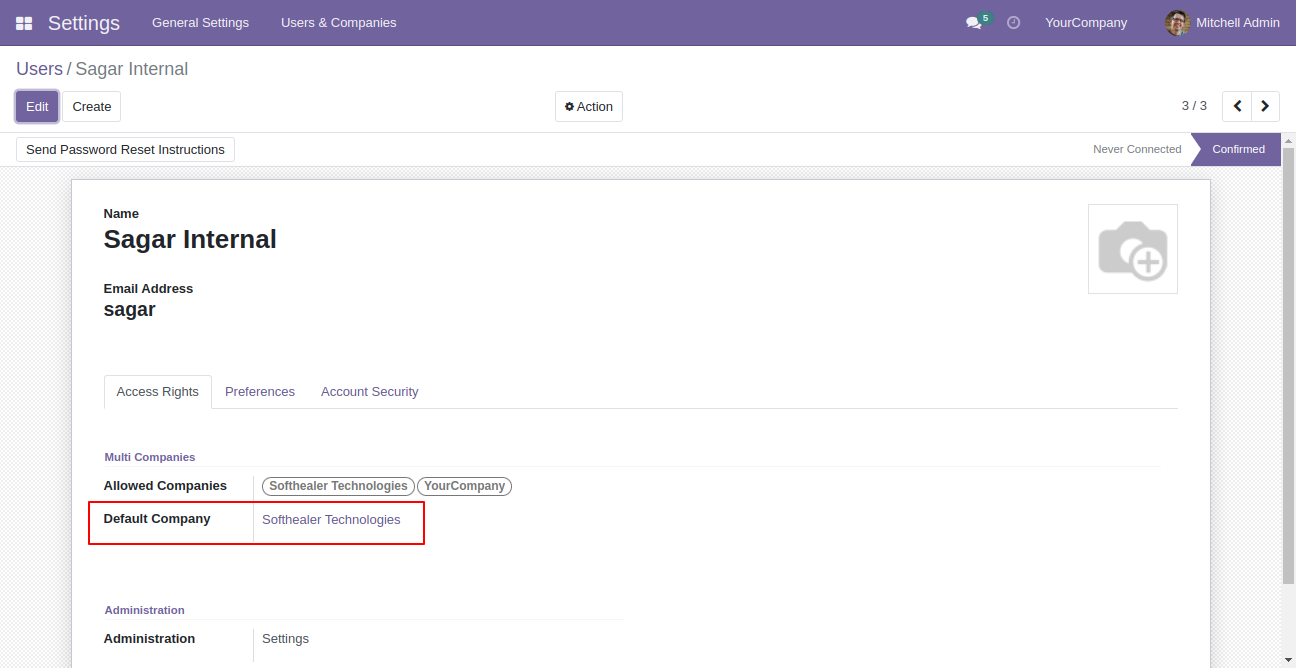Open the conversations chat icon with badge
Image resolution: width=1296 pixels, height=668 pixels.
[978, 22]
